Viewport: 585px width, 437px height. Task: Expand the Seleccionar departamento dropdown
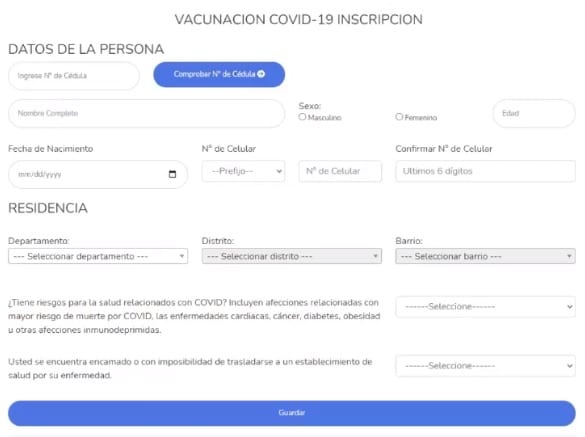(x=98, y=256)
